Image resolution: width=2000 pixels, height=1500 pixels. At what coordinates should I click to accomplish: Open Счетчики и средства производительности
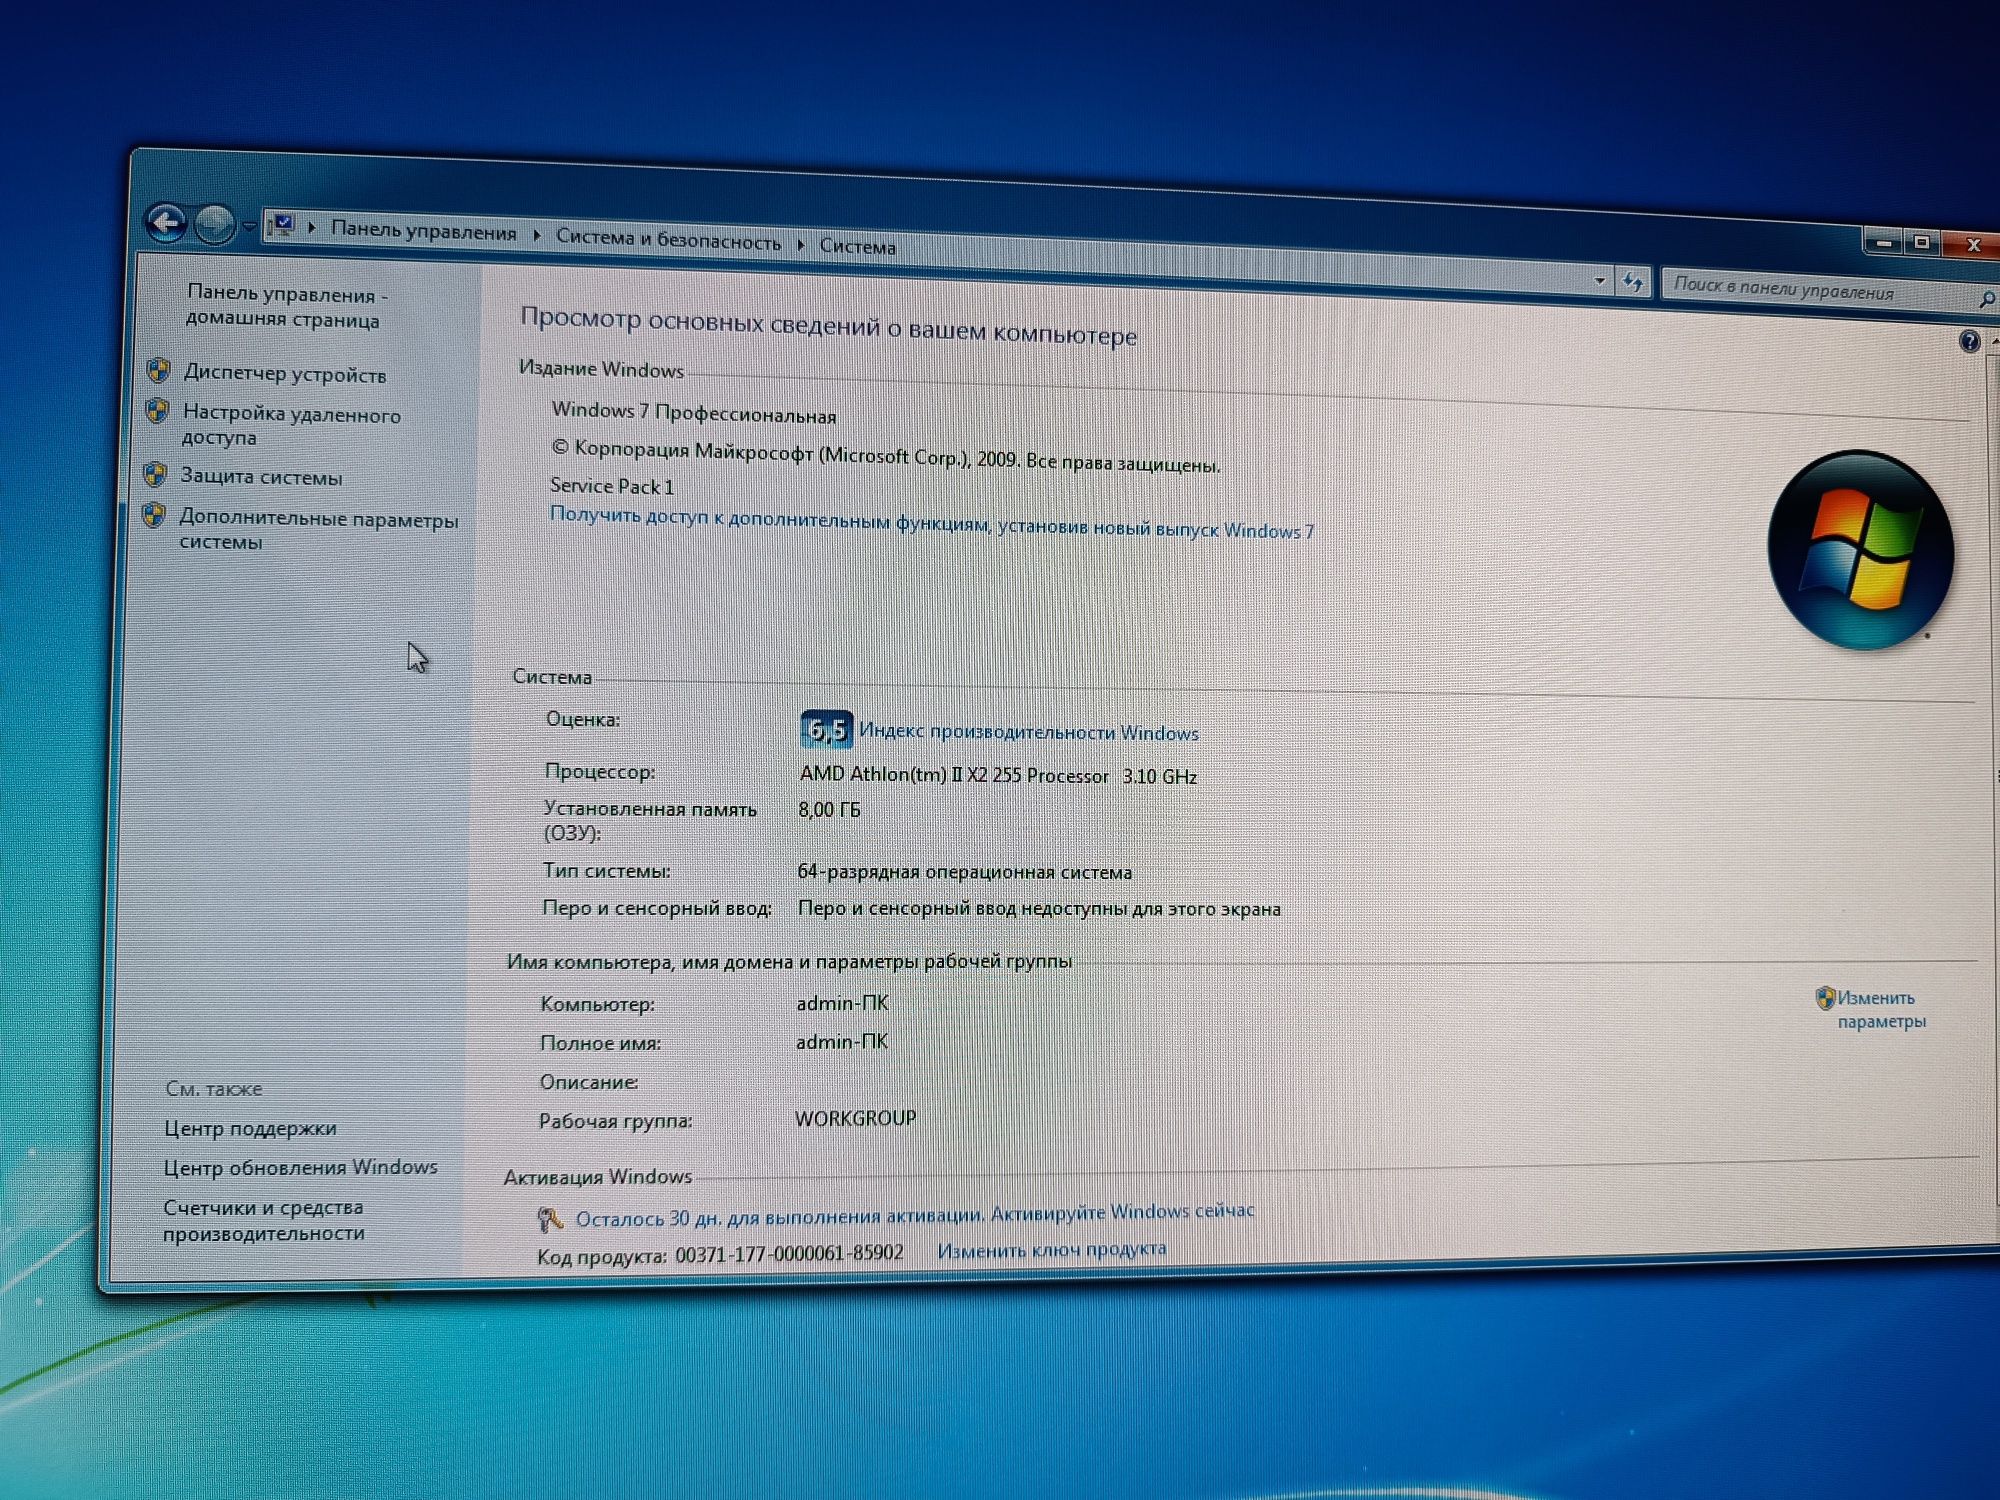pyautogui.click(x=264, y=1220)
